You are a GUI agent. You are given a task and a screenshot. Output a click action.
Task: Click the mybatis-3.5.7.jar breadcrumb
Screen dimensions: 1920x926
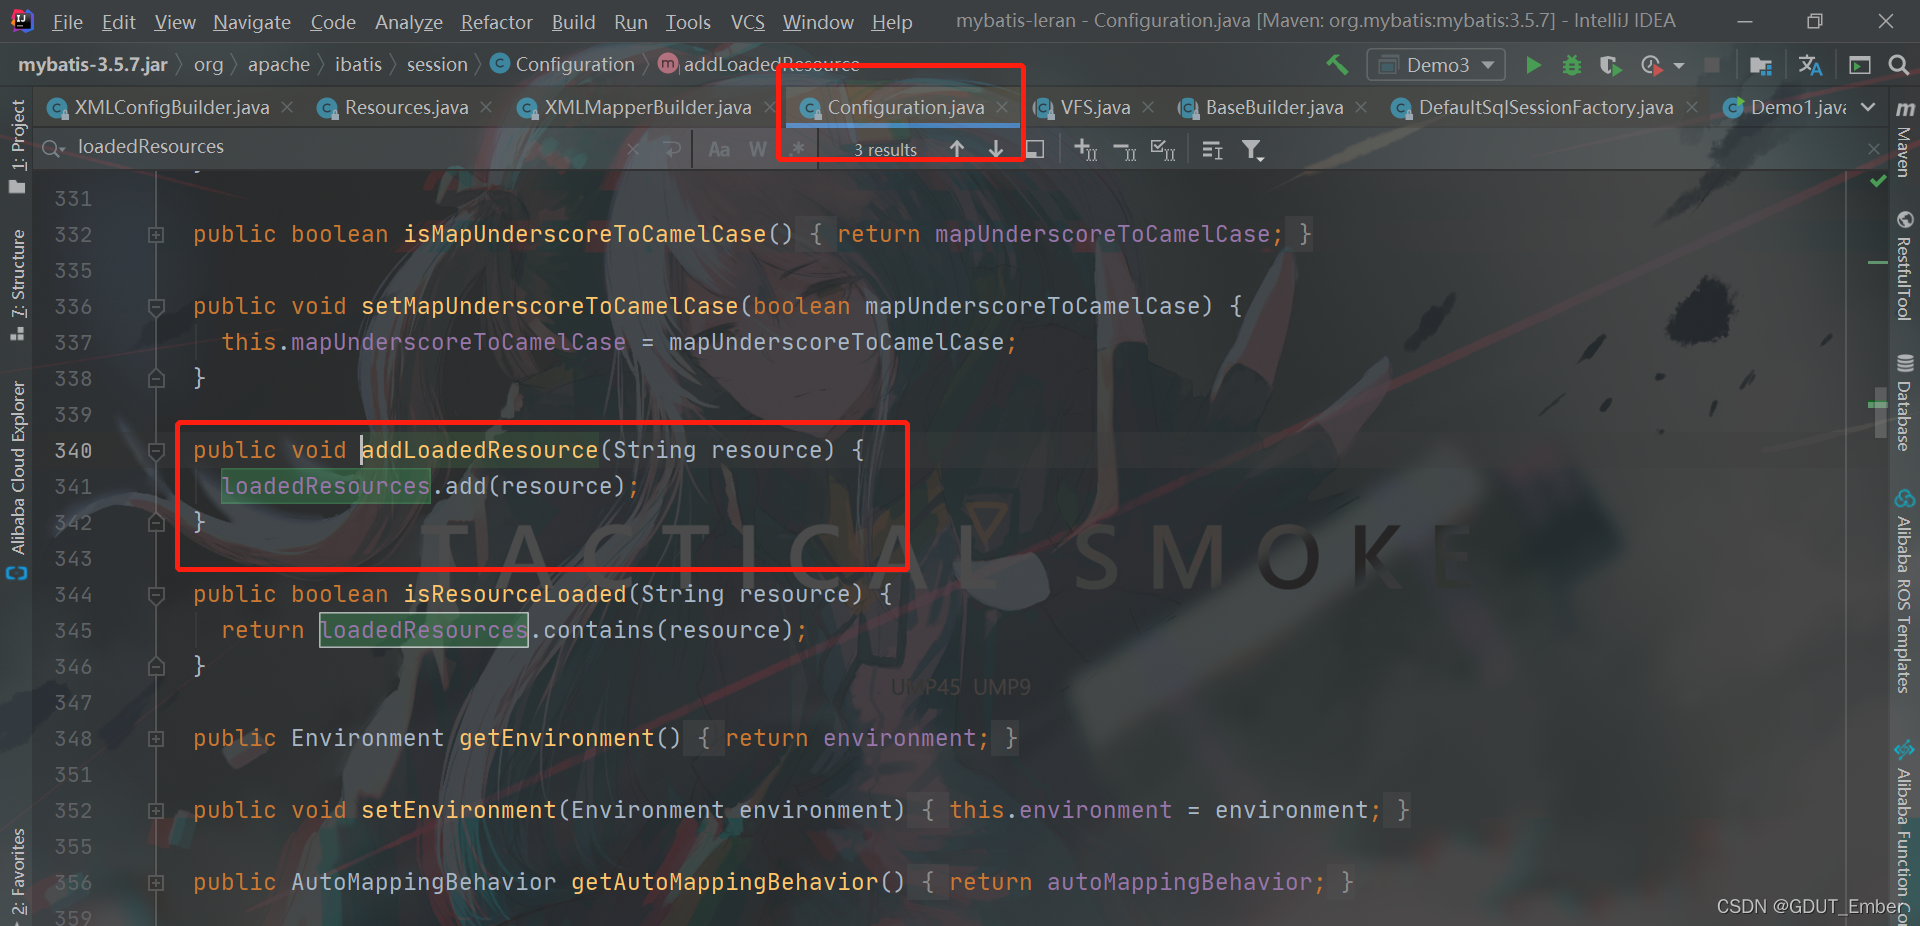[x=93, y=65]
